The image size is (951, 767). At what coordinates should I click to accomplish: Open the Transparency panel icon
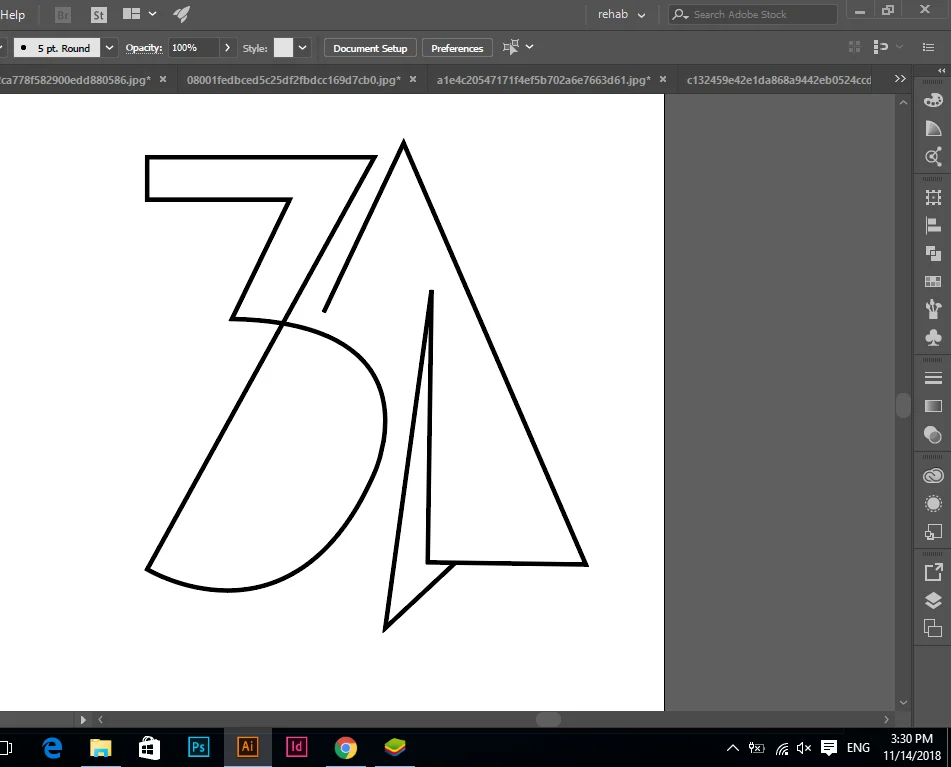coord(933,434)
